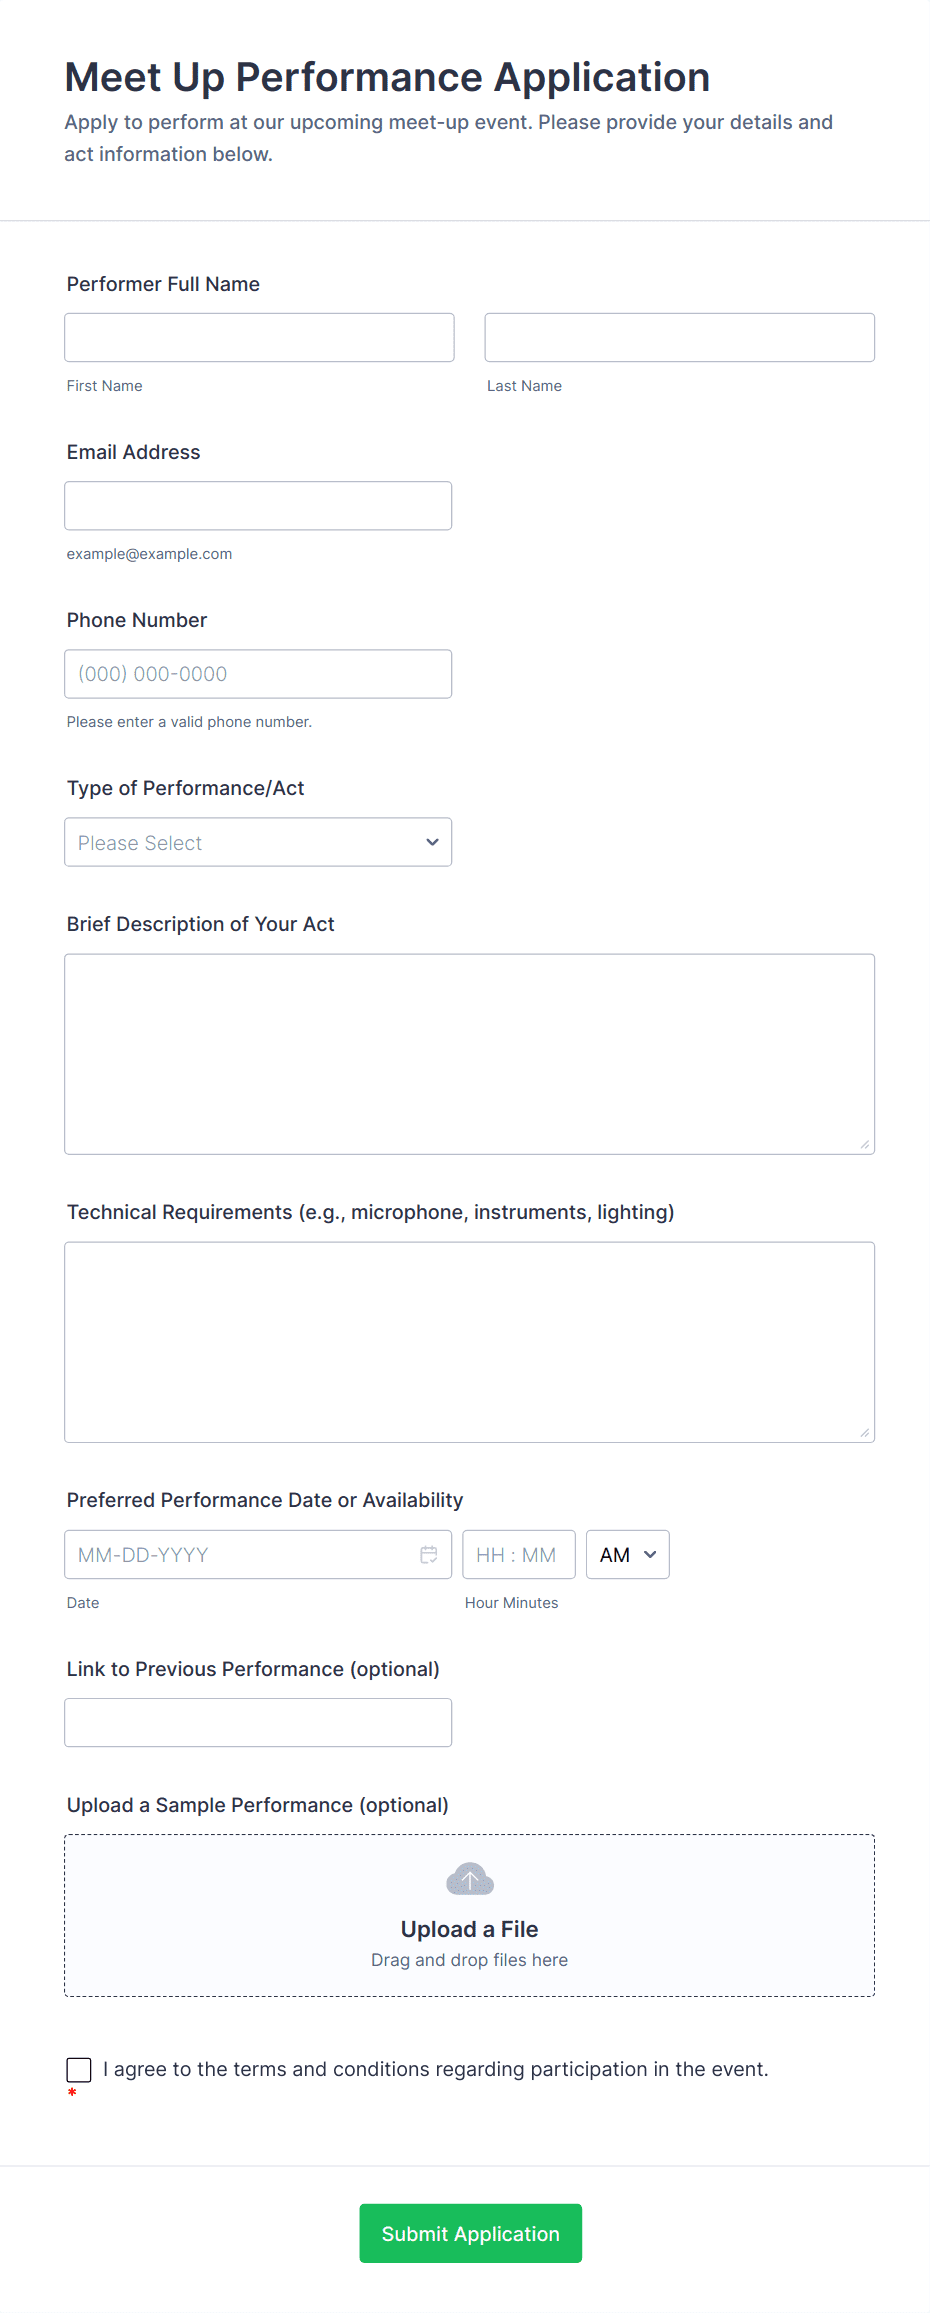Open the Type of Performance/Act dropdown
Image resolution: width=930 pixels, height=2313 pixels.
(258, 843)
